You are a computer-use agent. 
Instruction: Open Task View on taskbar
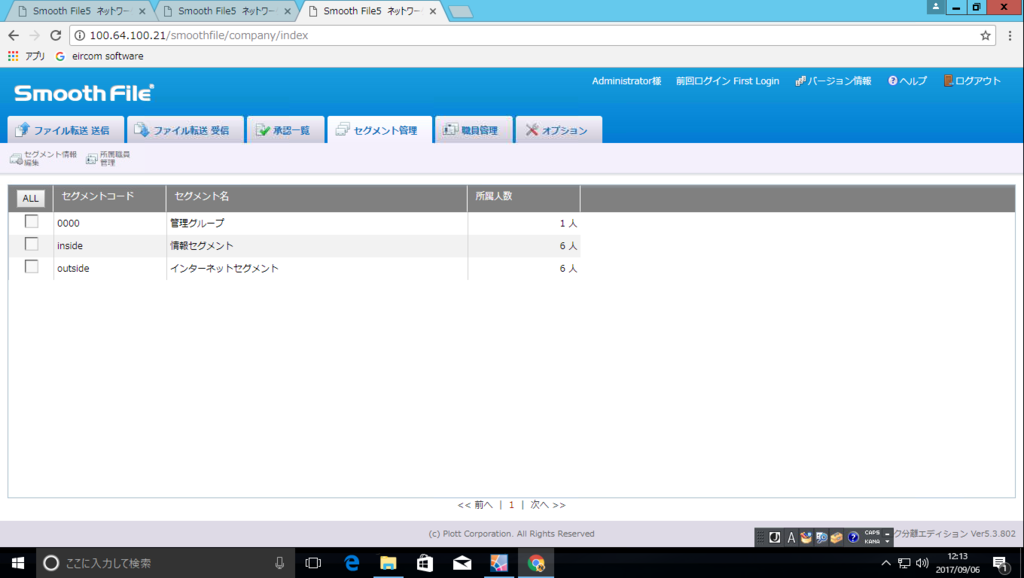pos(313,563)
